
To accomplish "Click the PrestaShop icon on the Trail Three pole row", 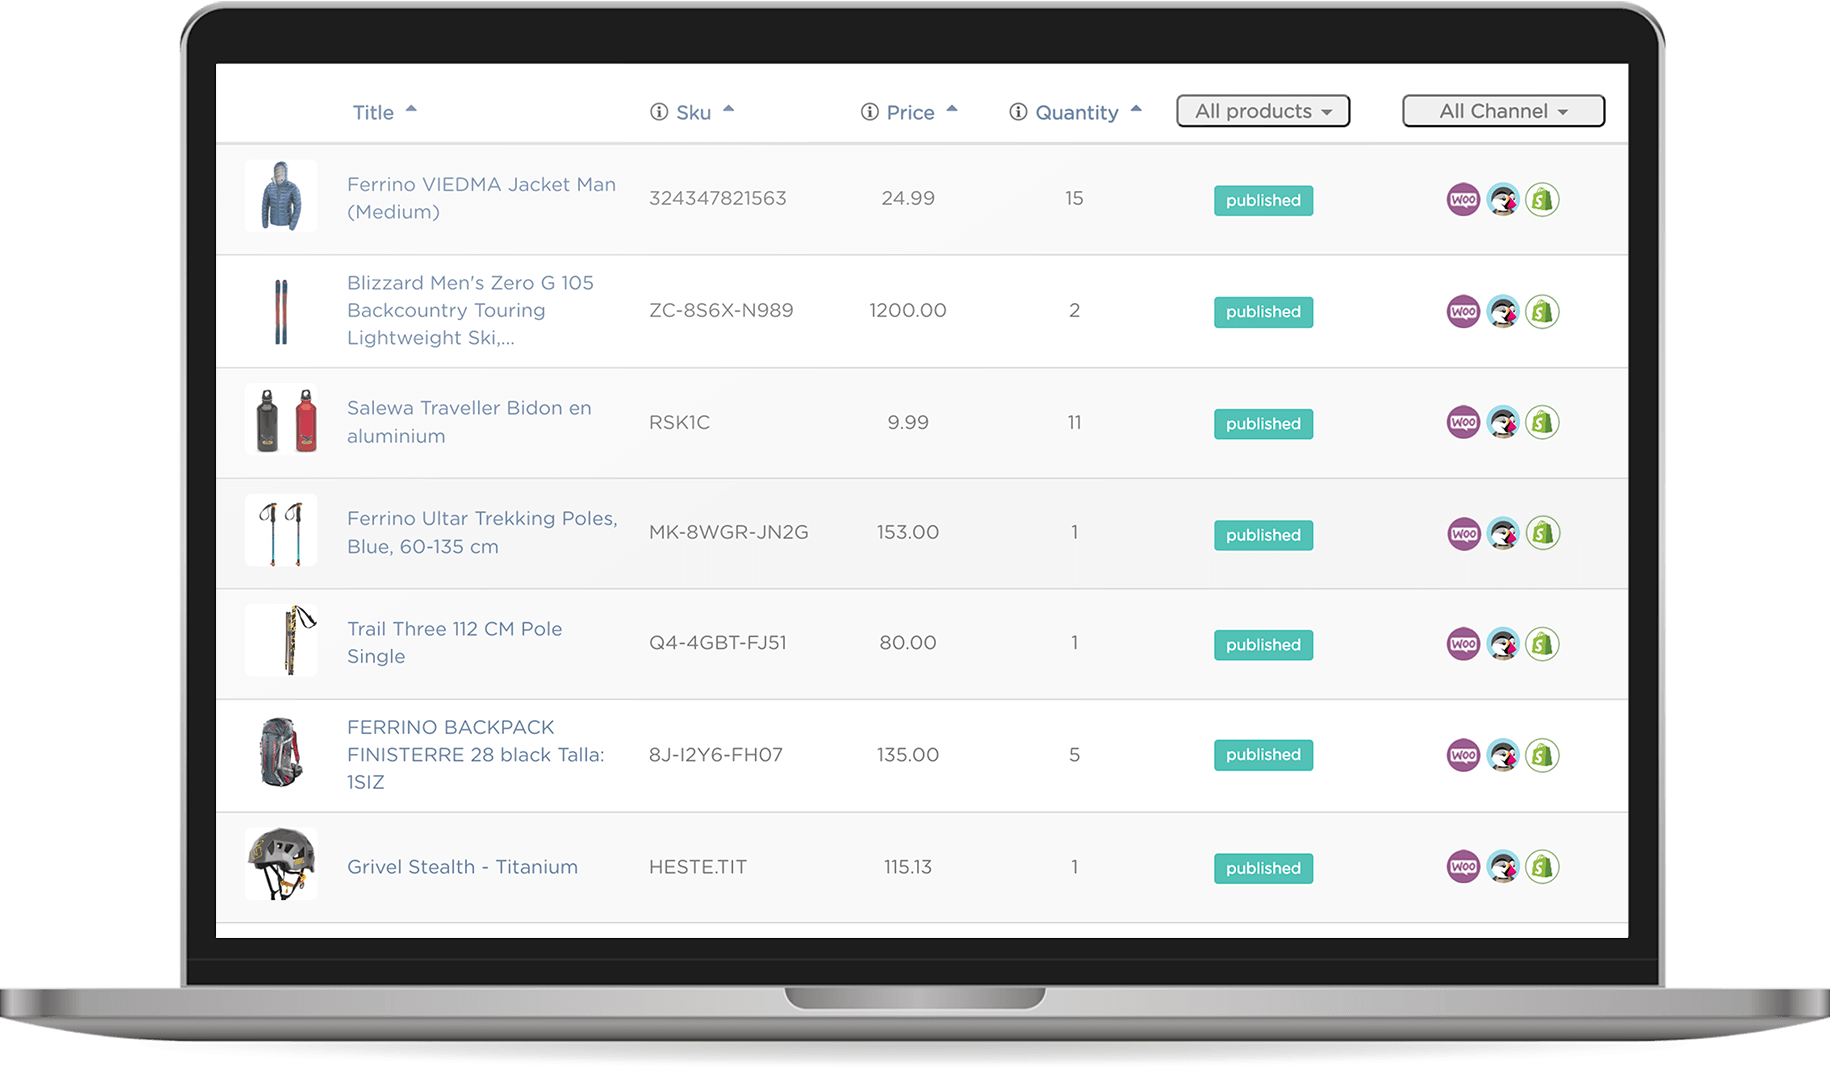I will 1503,644.
